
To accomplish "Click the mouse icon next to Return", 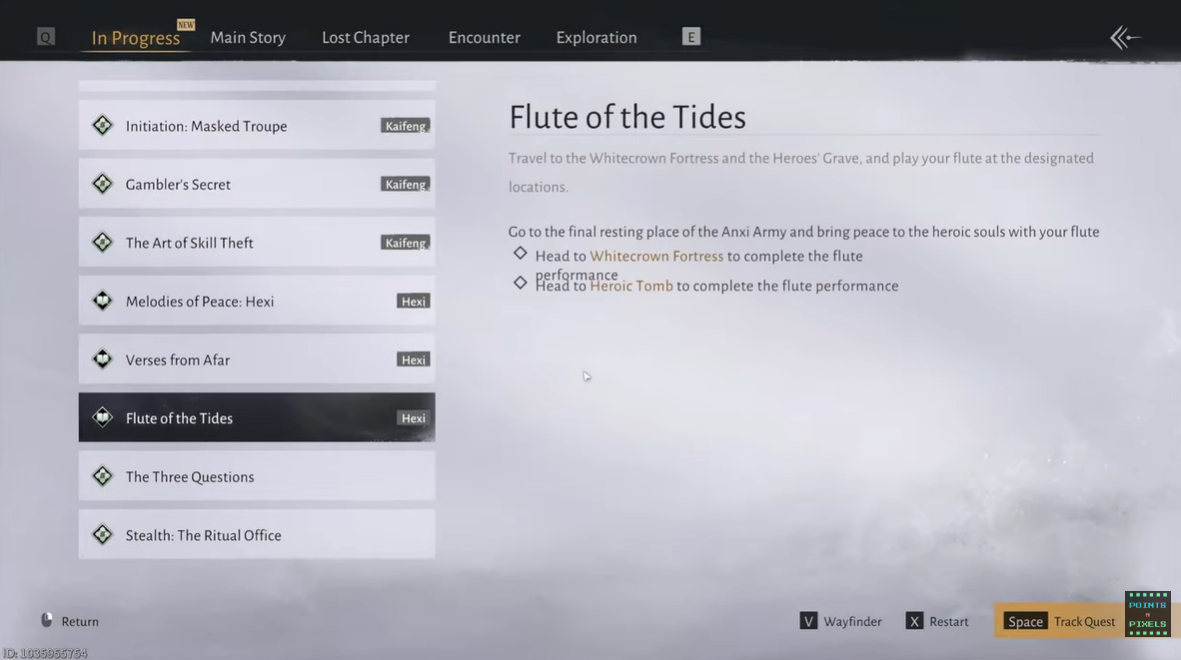I will (47, 621).
